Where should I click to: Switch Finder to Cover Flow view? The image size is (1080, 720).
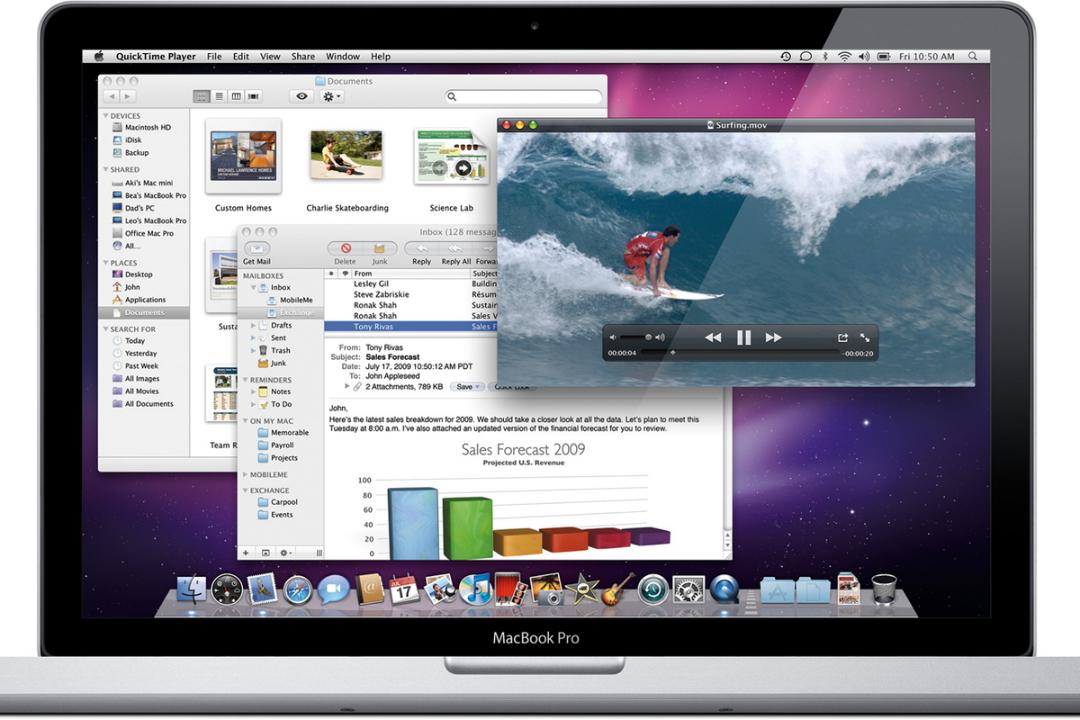pos(253,96)
